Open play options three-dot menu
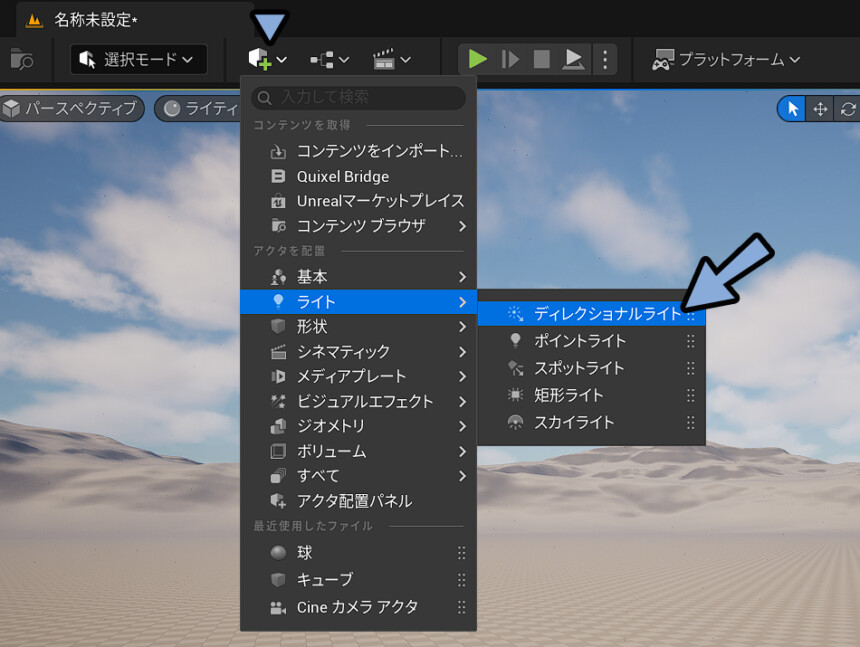Viewport: 860px width, 647px height. (604, 59)
